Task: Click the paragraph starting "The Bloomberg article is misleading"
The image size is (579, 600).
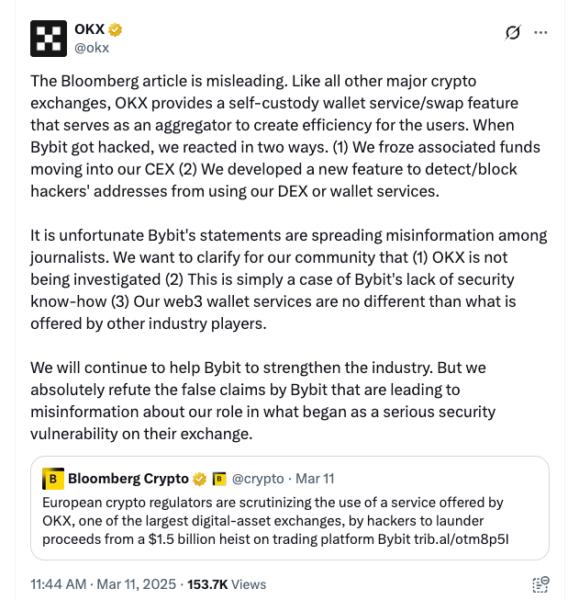Action: 285,136
